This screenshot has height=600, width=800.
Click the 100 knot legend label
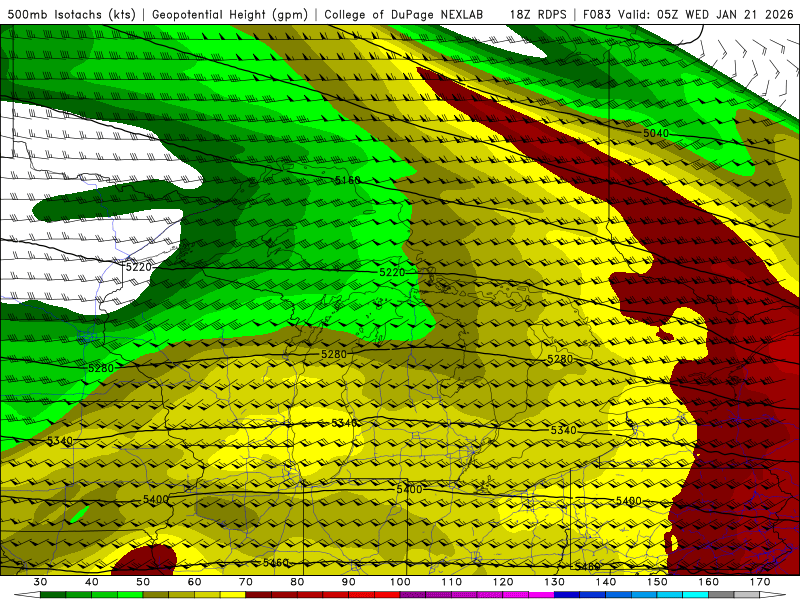point(401,582)
